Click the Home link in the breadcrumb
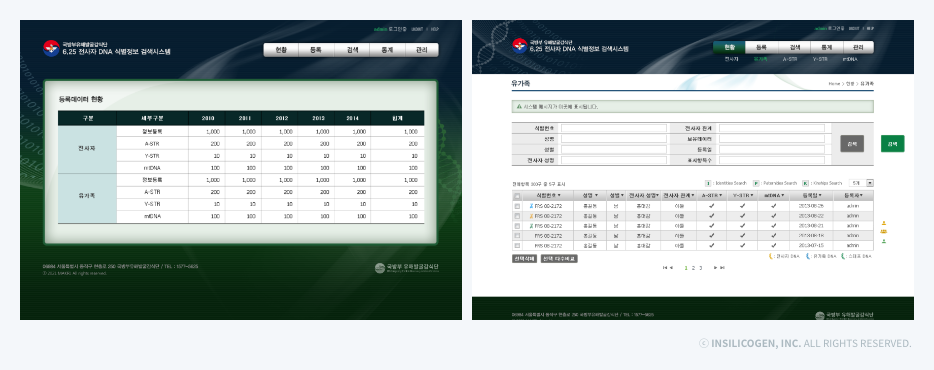Image resolution: width=934 pixels, height=370 pixels. coord(834,84)
